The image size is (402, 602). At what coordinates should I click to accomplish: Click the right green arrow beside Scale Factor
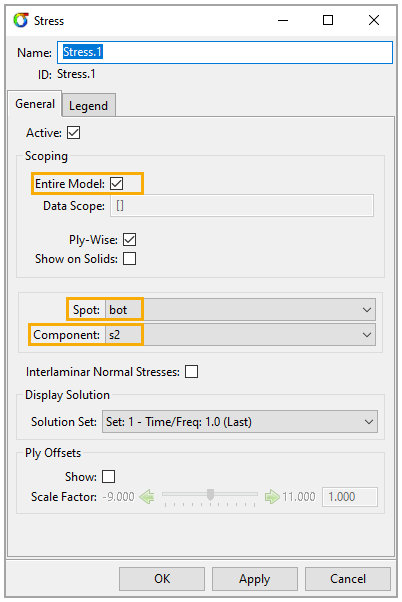click(272, 496)
